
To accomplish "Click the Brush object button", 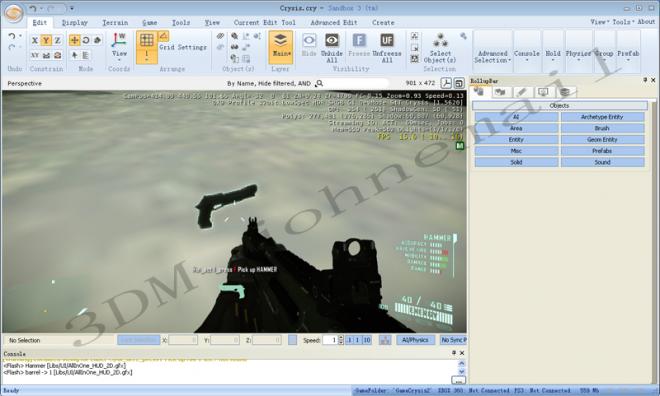I will tap(602, 128).
